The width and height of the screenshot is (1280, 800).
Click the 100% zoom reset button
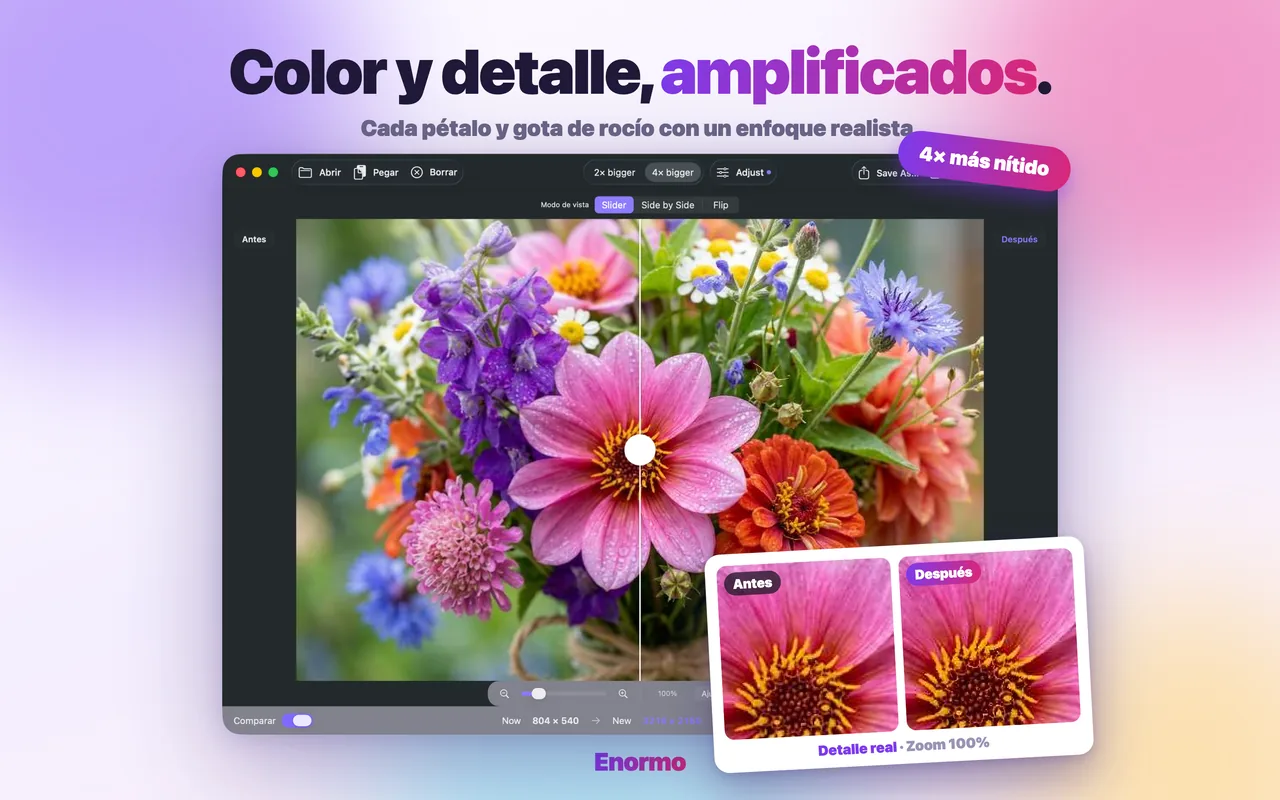666,693
